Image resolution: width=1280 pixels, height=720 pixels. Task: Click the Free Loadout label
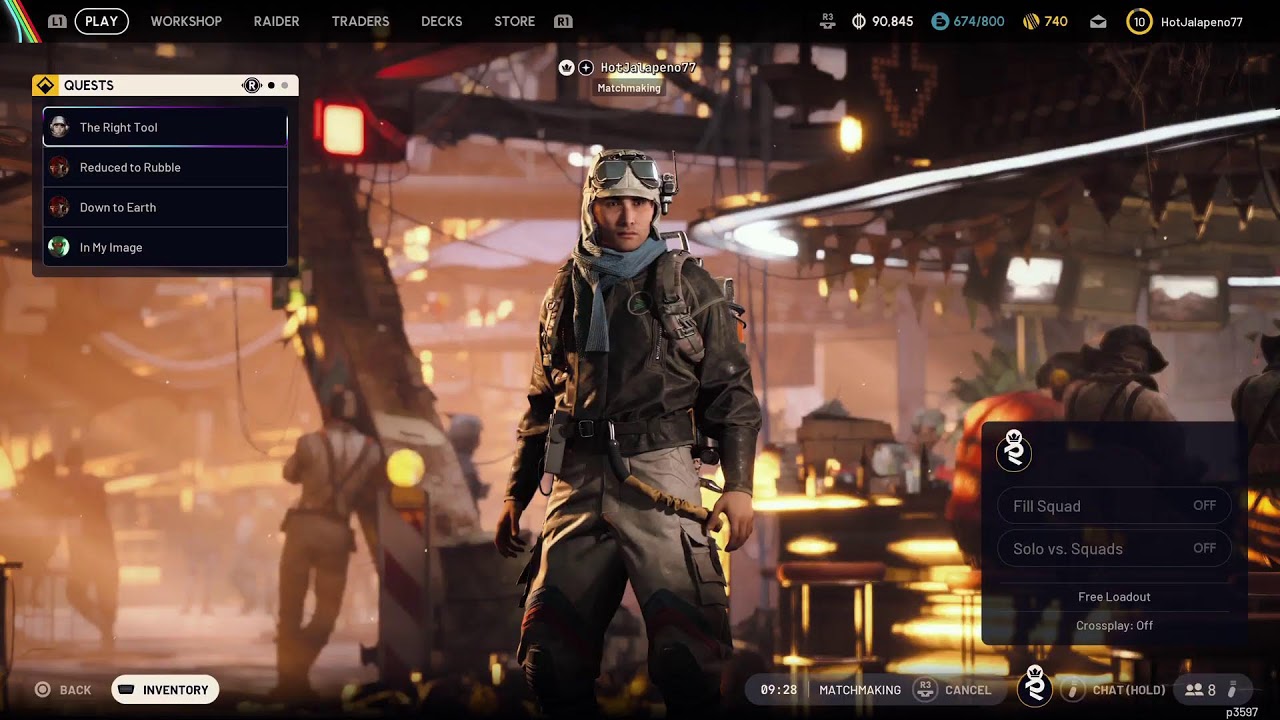point(1114,597)
